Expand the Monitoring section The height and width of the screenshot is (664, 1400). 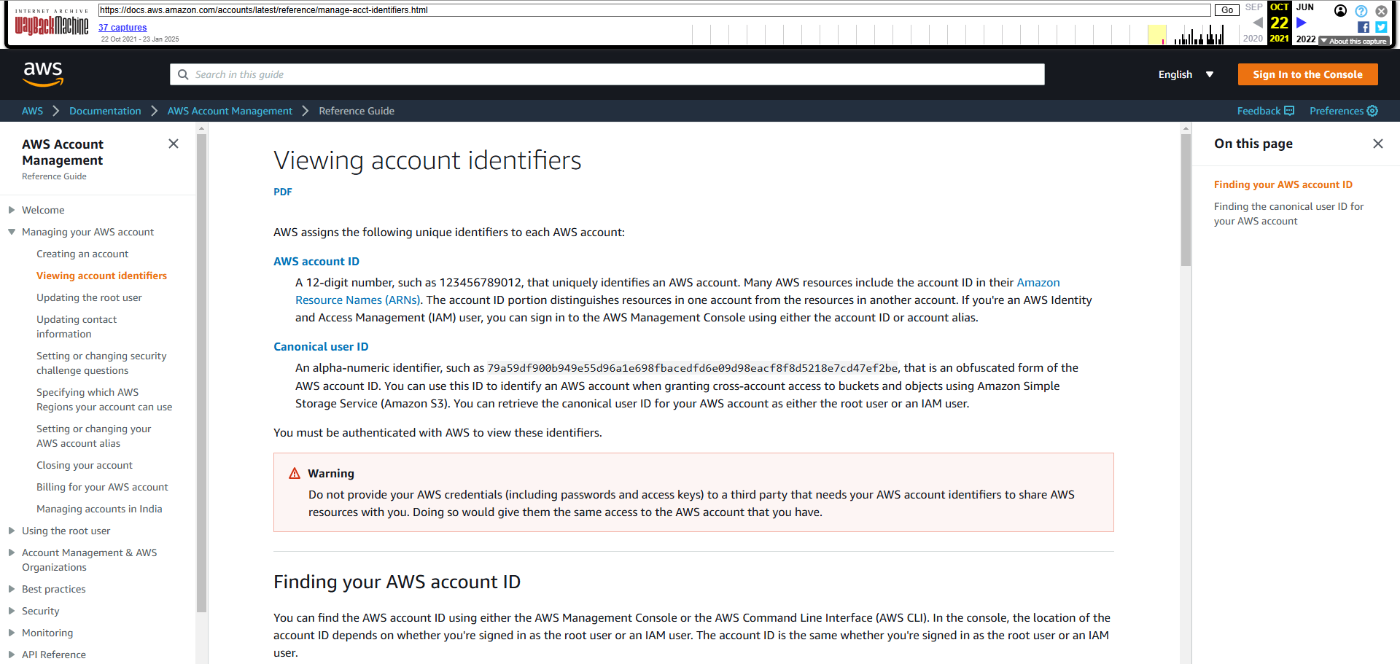click(11, 633)
